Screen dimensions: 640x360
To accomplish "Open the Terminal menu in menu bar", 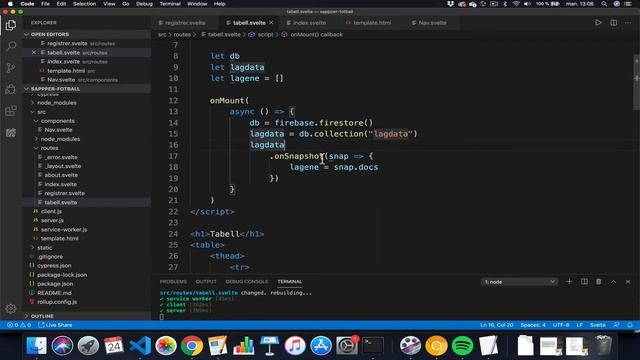I will coord(170,4).
